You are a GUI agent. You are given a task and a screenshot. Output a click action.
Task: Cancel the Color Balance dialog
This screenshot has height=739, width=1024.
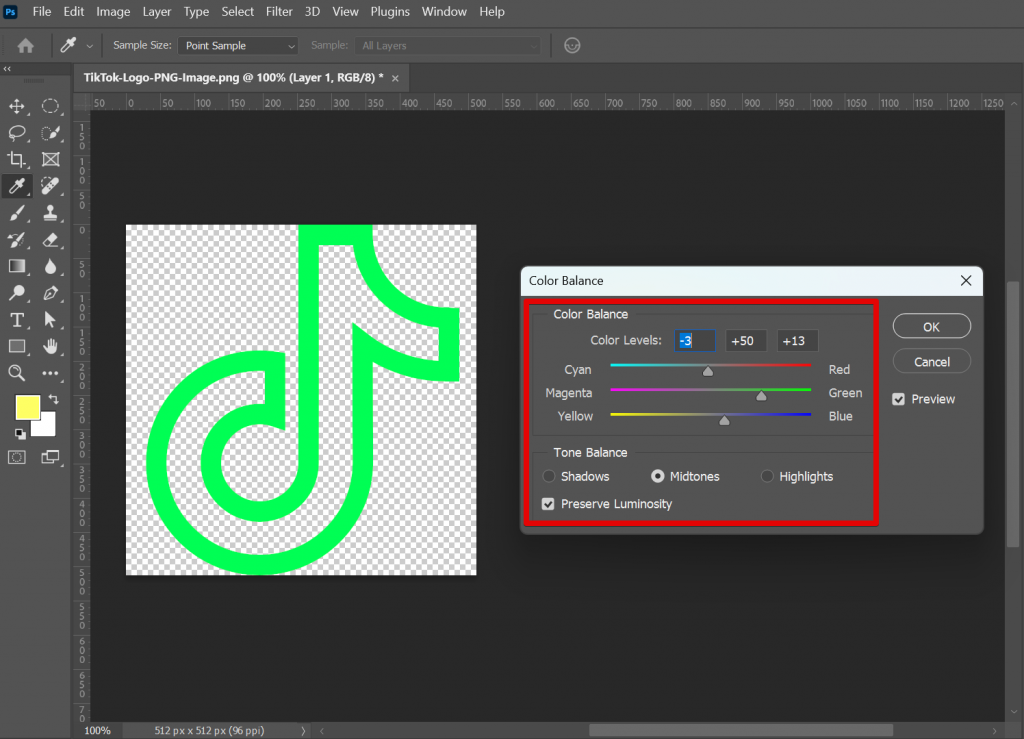click(x=931, y=361)
